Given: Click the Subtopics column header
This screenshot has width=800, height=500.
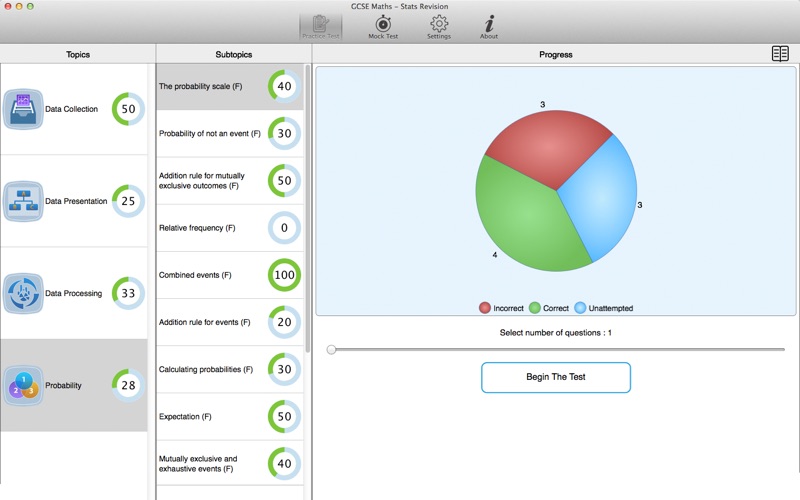Looking at the screenshot, I should click(234, 54).
